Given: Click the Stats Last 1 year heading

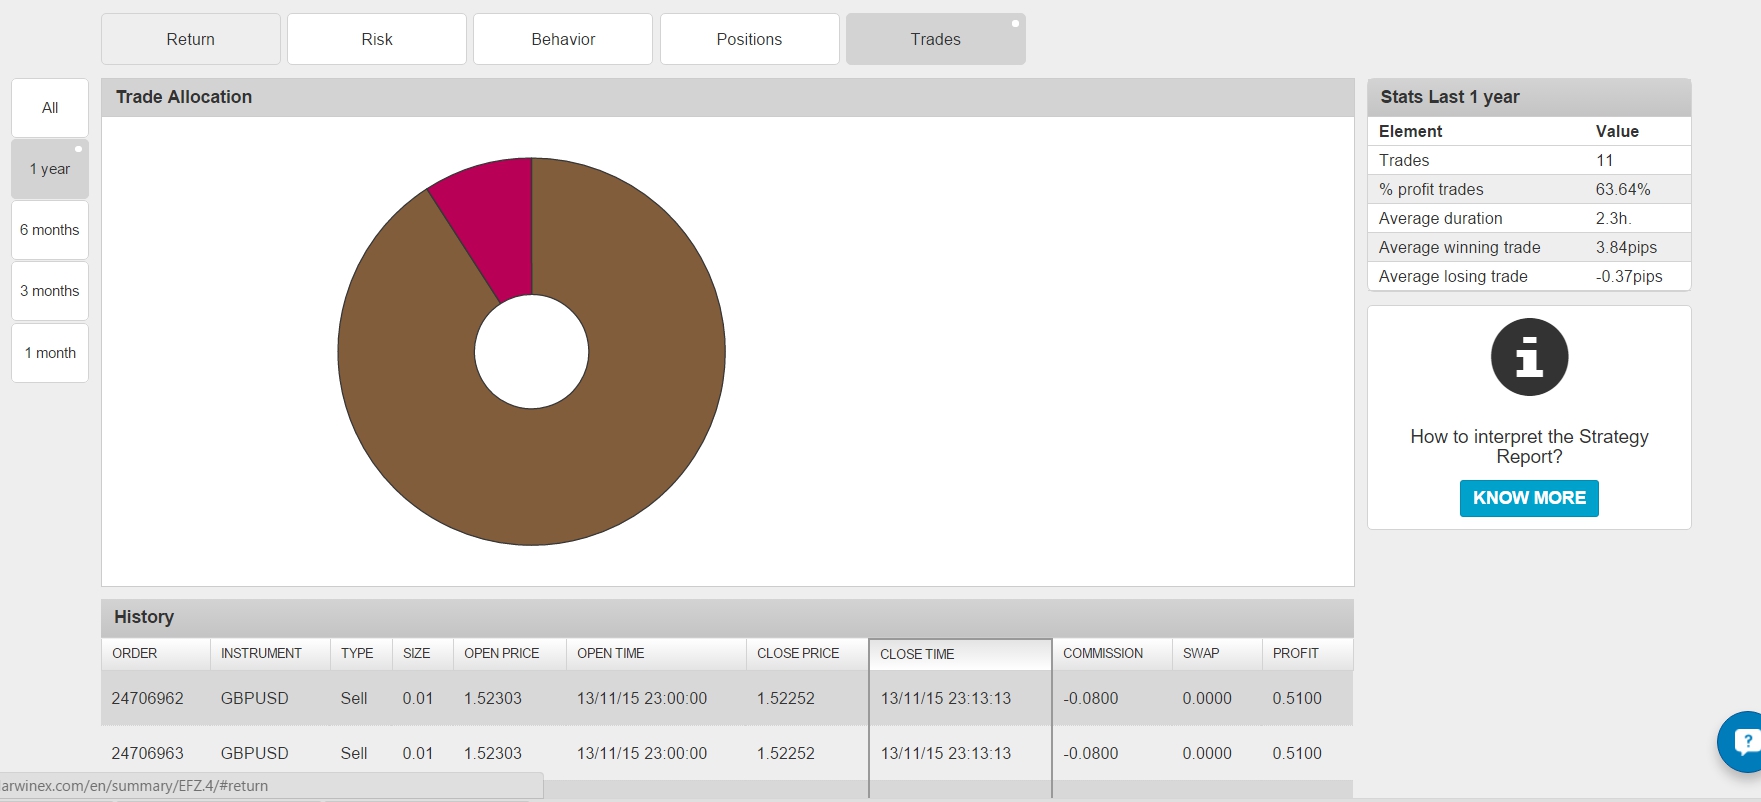Looking at the screenshot, I should (1449, 97).
